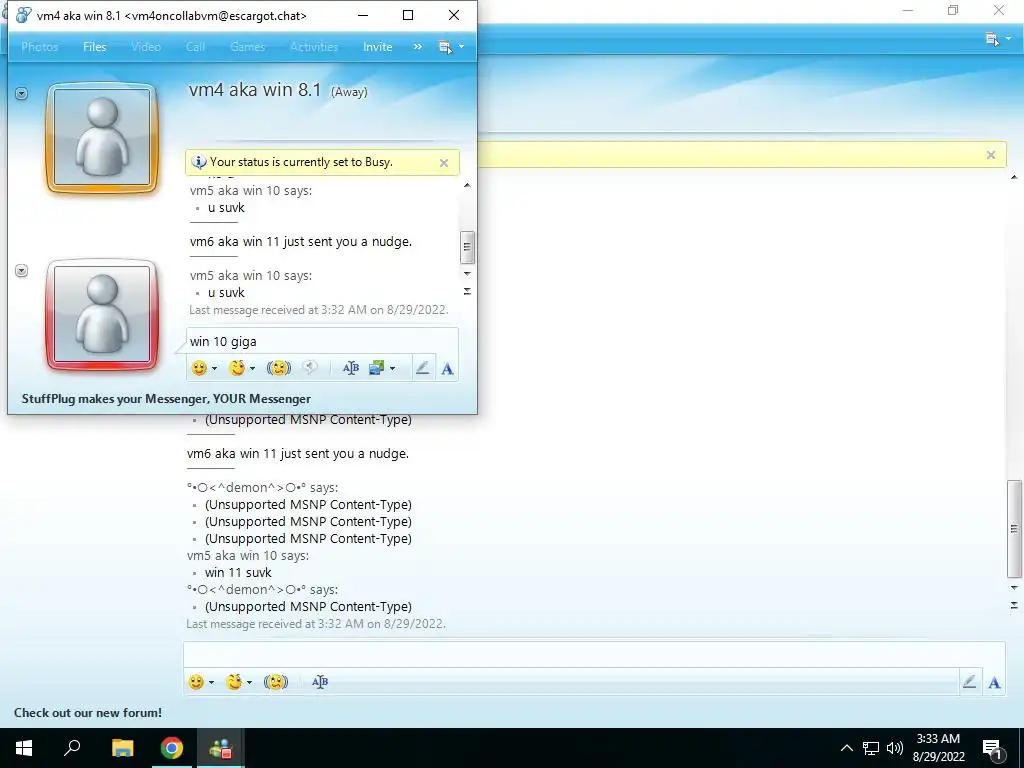Viewport: 1024px width, 768px height.
Task: Open network icon in system tray
Action: pyautogui.click(x=871, y=748)
